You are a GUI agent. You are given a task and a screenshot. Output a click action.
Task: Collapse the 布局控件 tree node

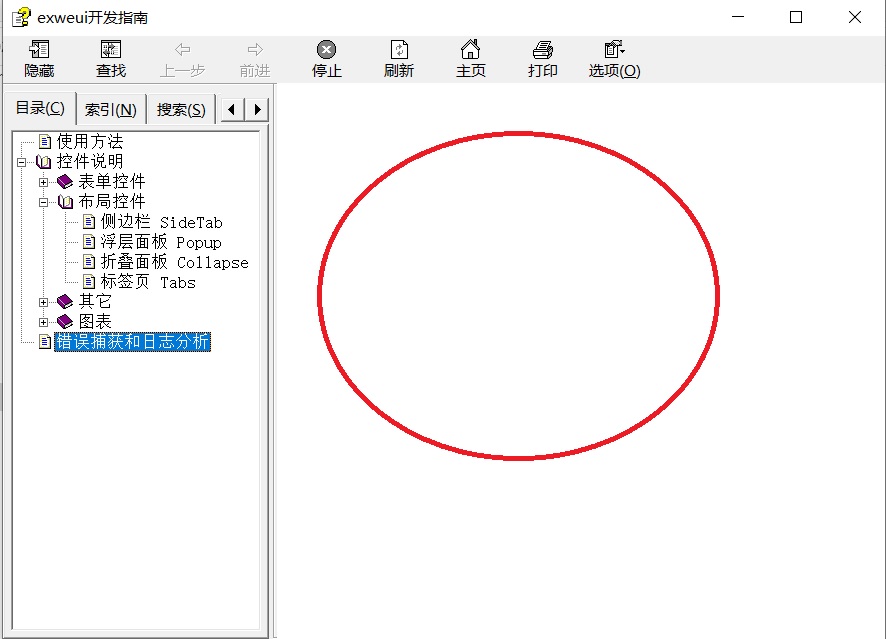[x=44, y=202]
